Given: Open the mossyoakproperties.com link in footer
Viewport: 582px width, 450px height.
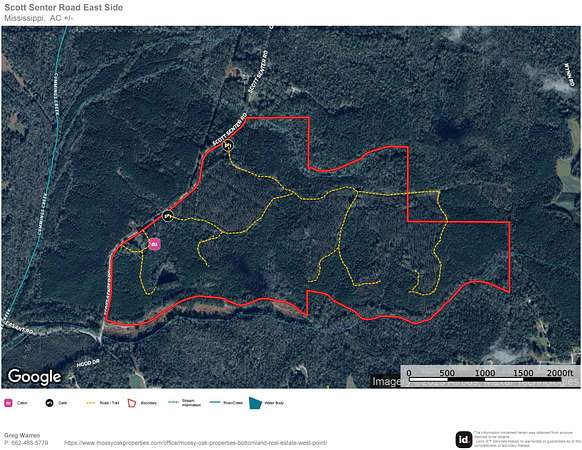Looking at the screenshot, I should point(196,443).
